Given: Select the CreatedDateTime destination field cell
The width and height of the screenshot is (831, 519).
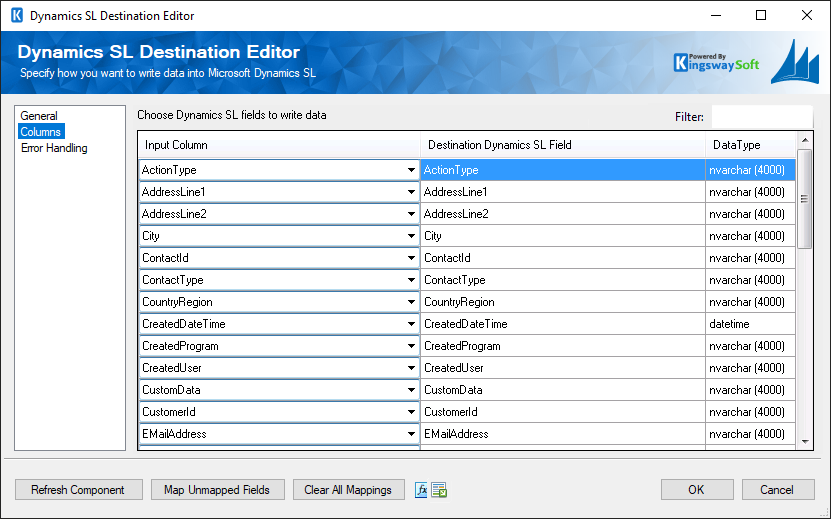Looking at the screenshot, I should point(563,324).
